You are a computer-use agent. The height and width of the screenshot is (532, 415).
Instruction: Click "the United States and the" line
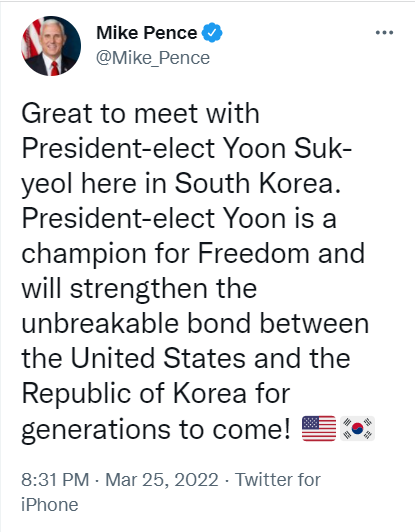tap(186, 358)
